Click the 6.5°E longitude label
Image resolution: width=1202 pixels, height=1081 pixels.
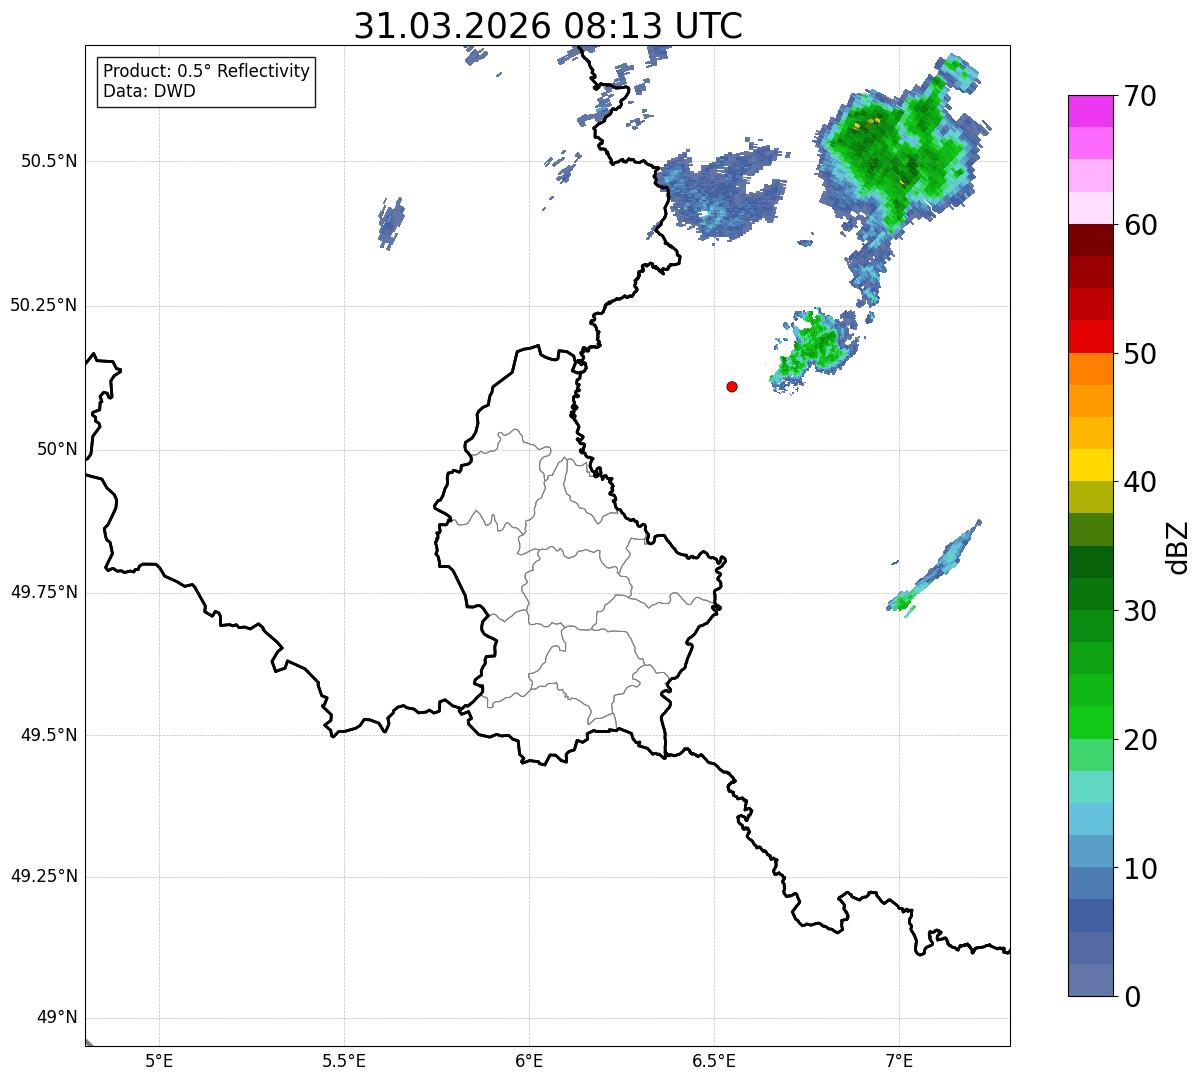714,1061
